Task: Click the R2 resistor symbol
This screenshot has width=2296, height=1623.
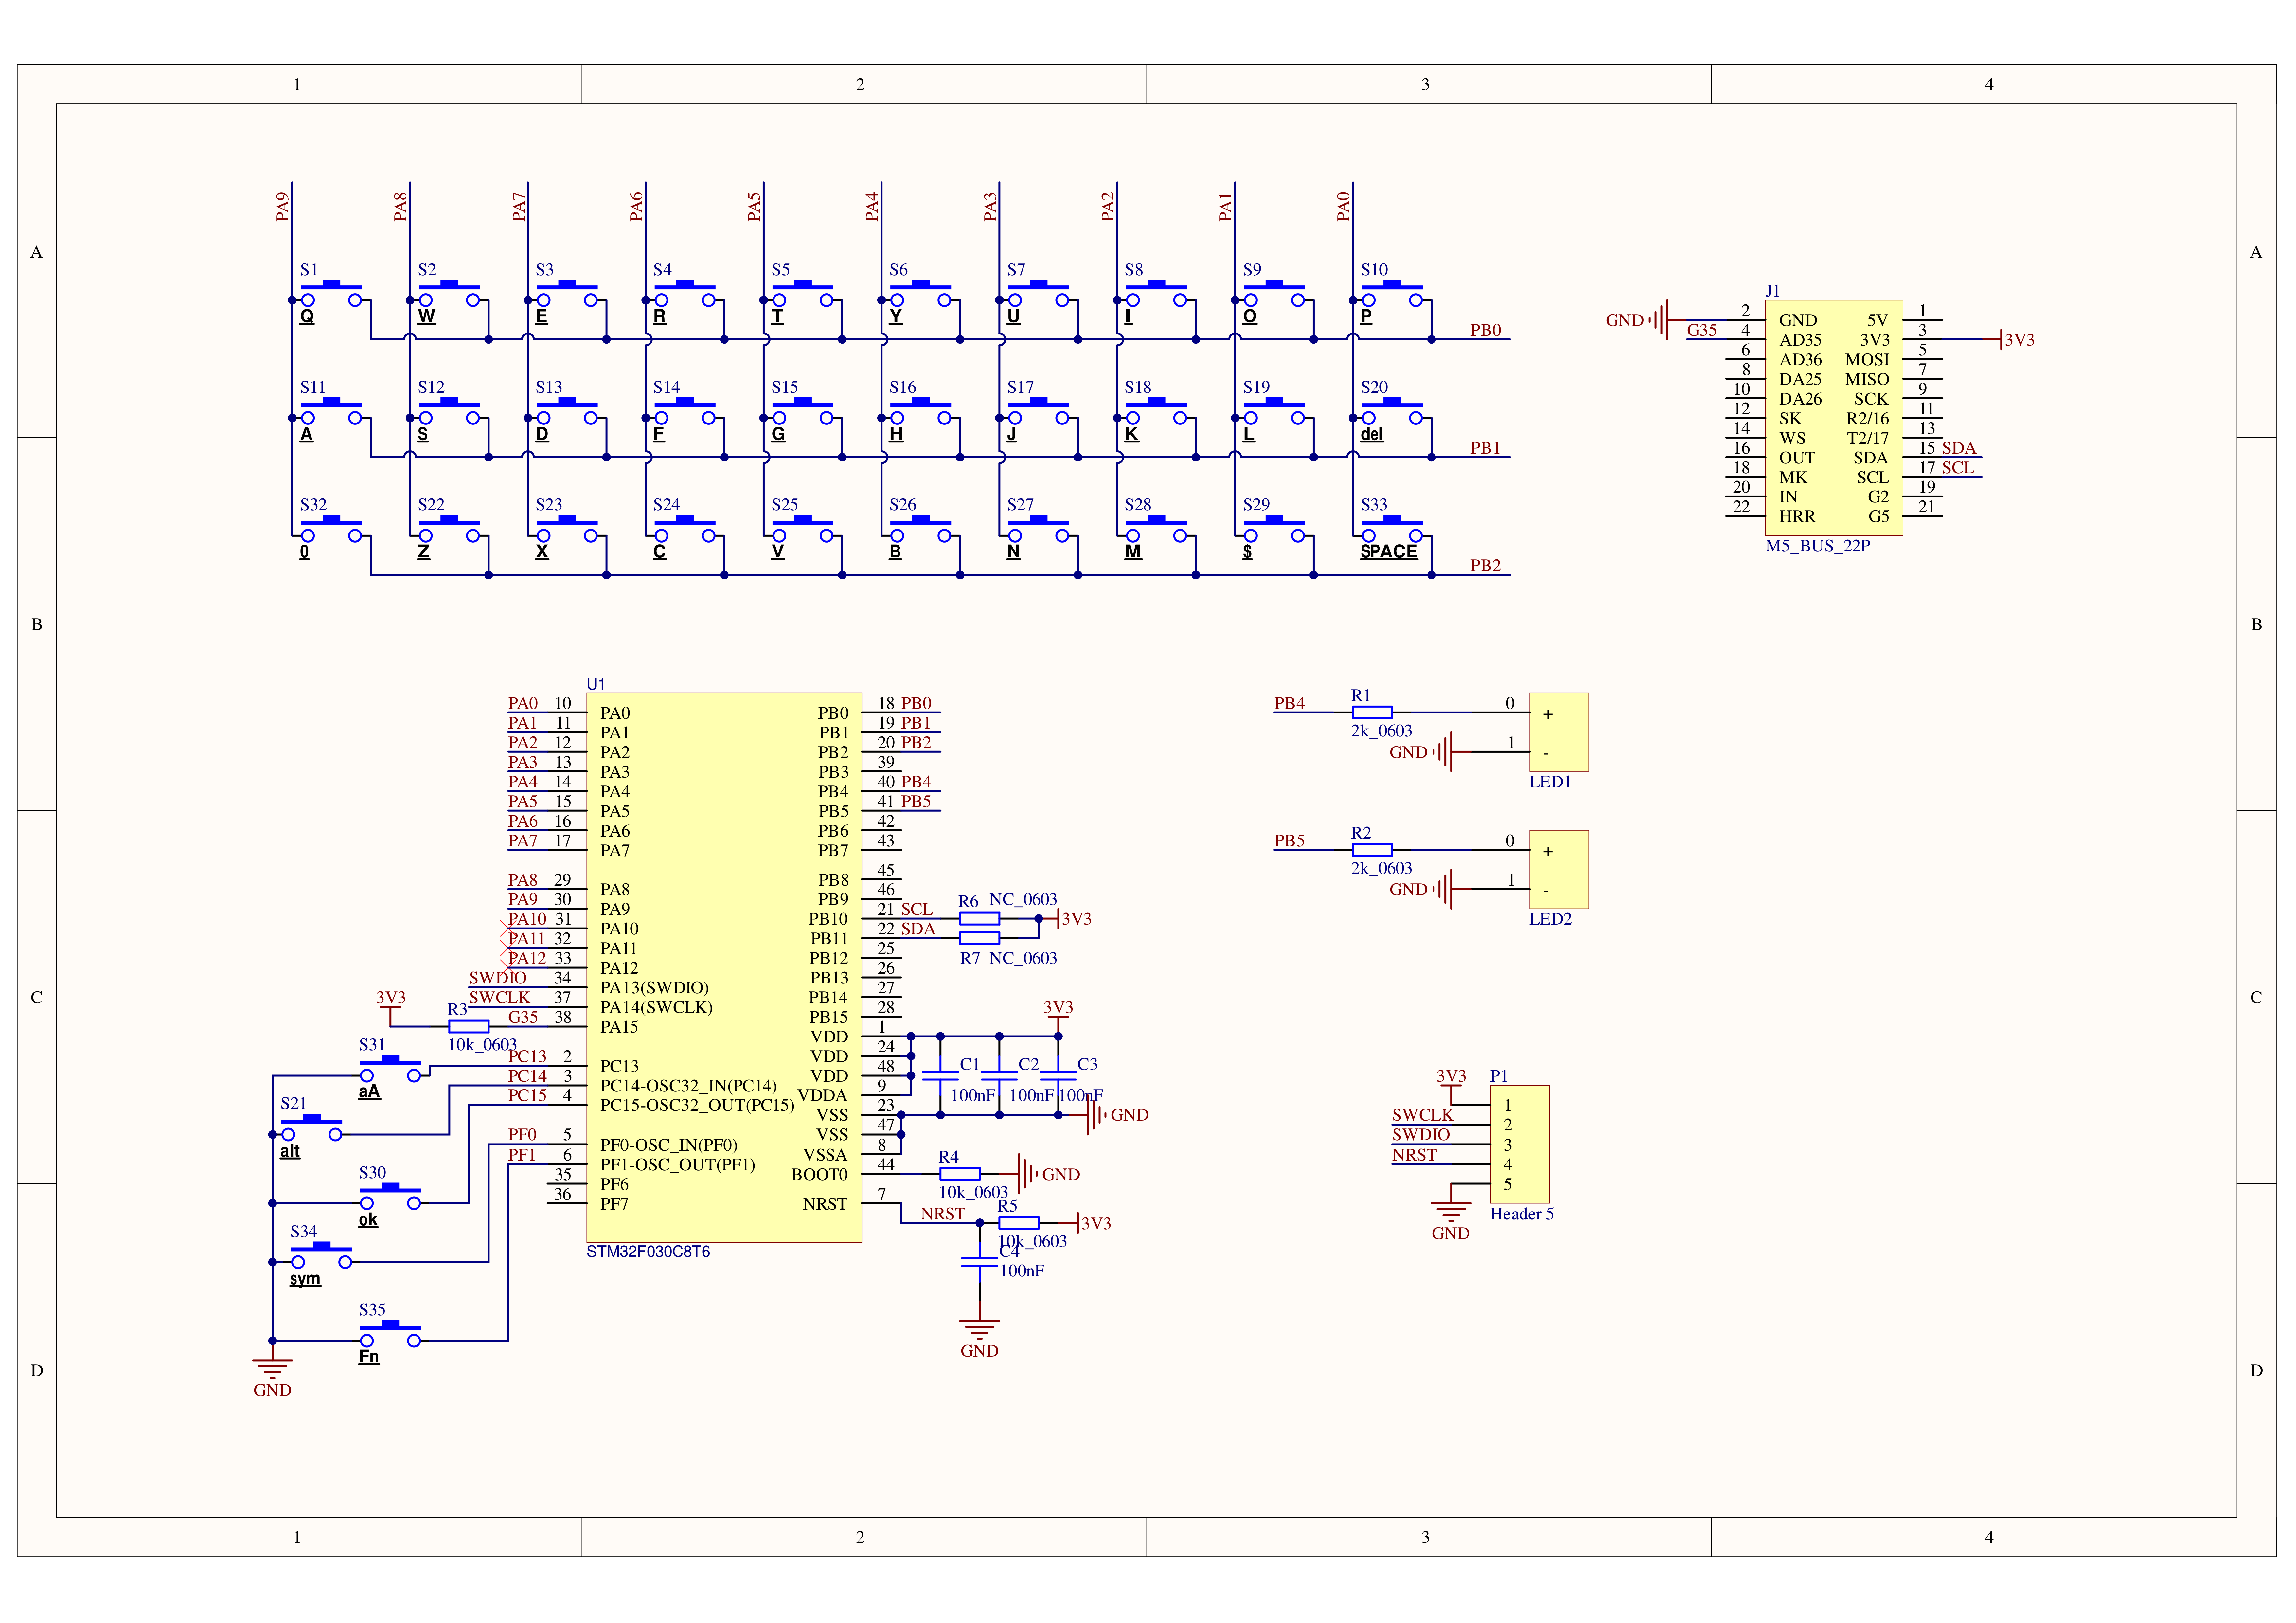Action: (x=1372, y=850)
